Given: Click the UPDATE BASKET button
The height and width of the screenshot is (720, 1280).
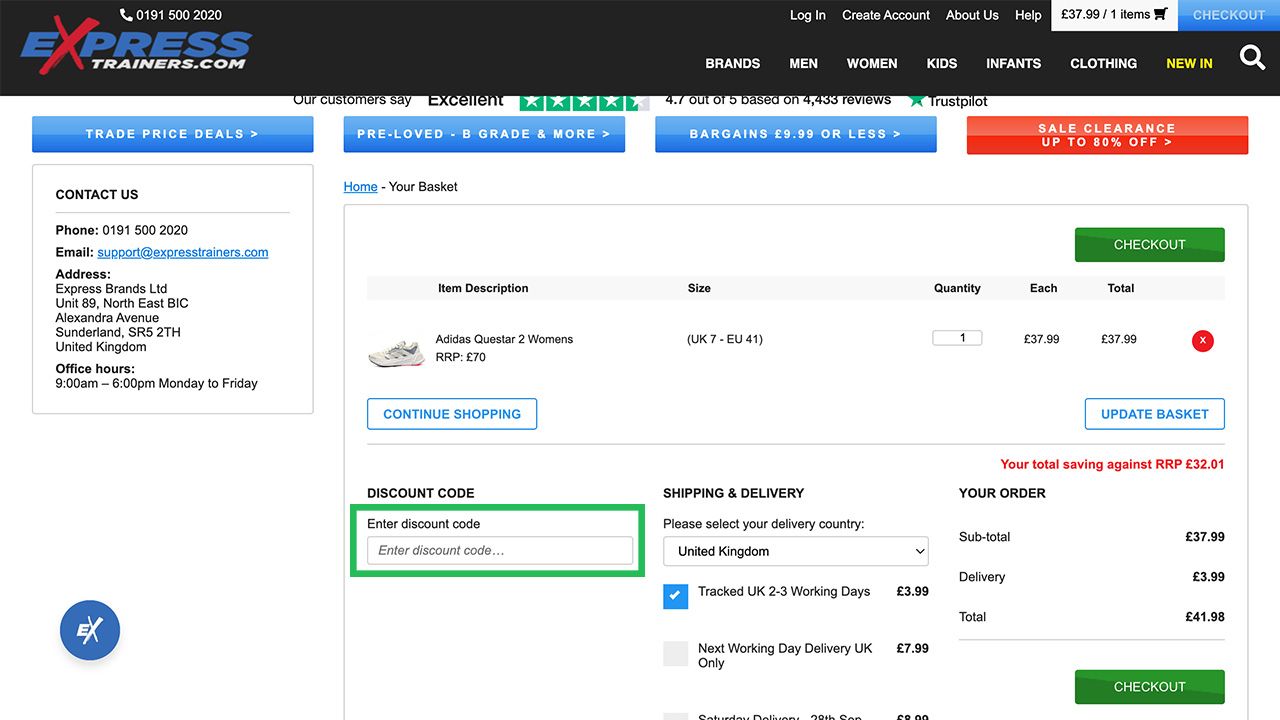Looking at the screenshot, I should (1154, 413).
